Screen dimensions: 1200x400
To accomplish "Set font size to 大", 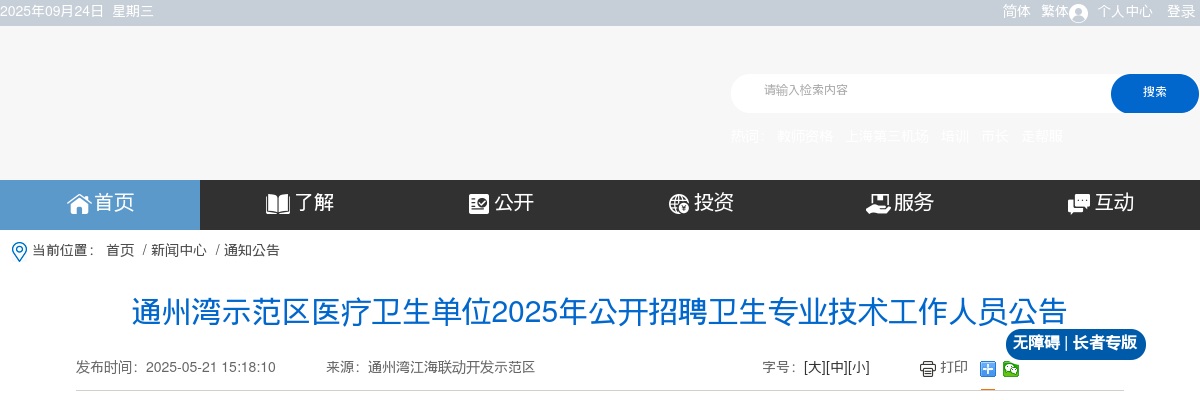I will tap(815, 367).
